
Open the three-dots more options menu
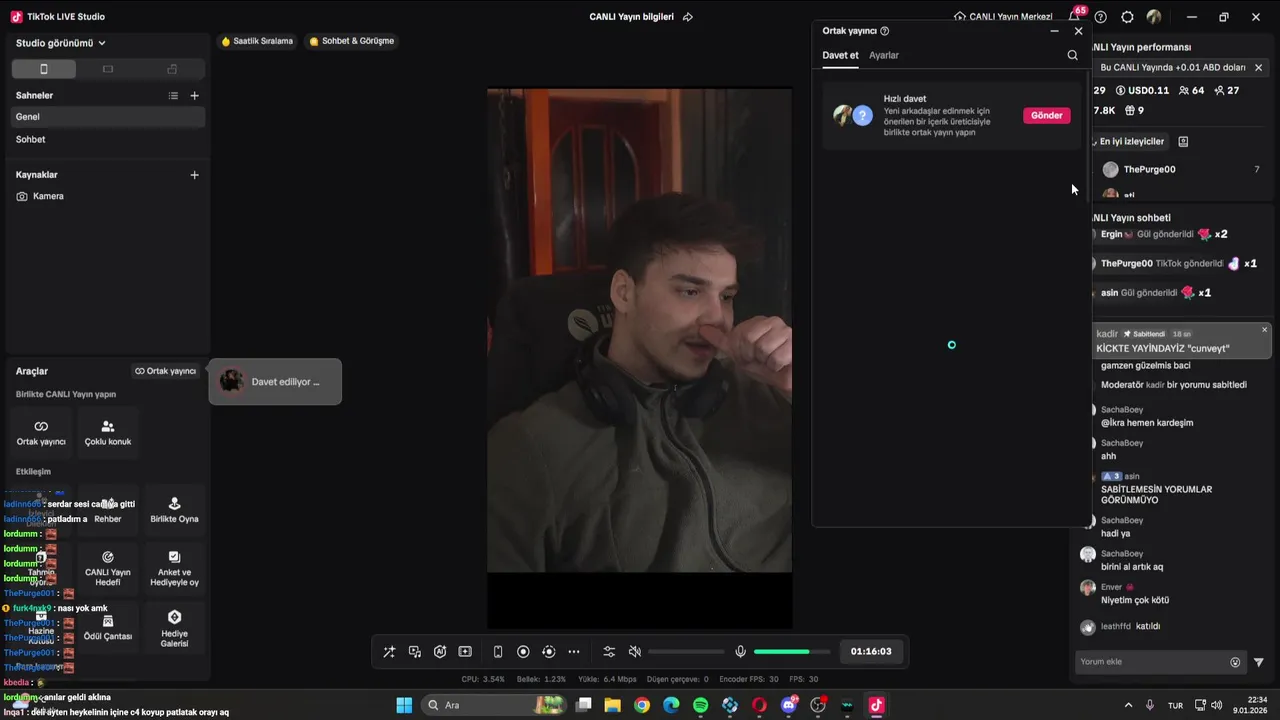point(574,652)
